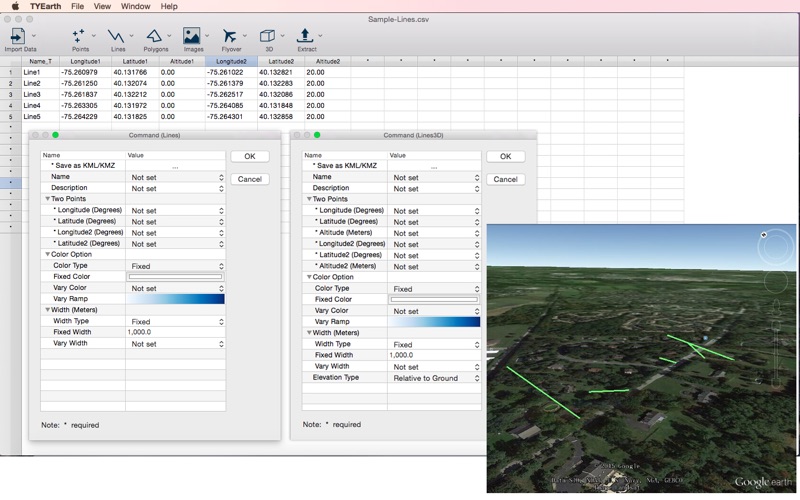Click Cancel in Command (Lines) dialog
The image size is (800, 500).
tap(250, 179)
